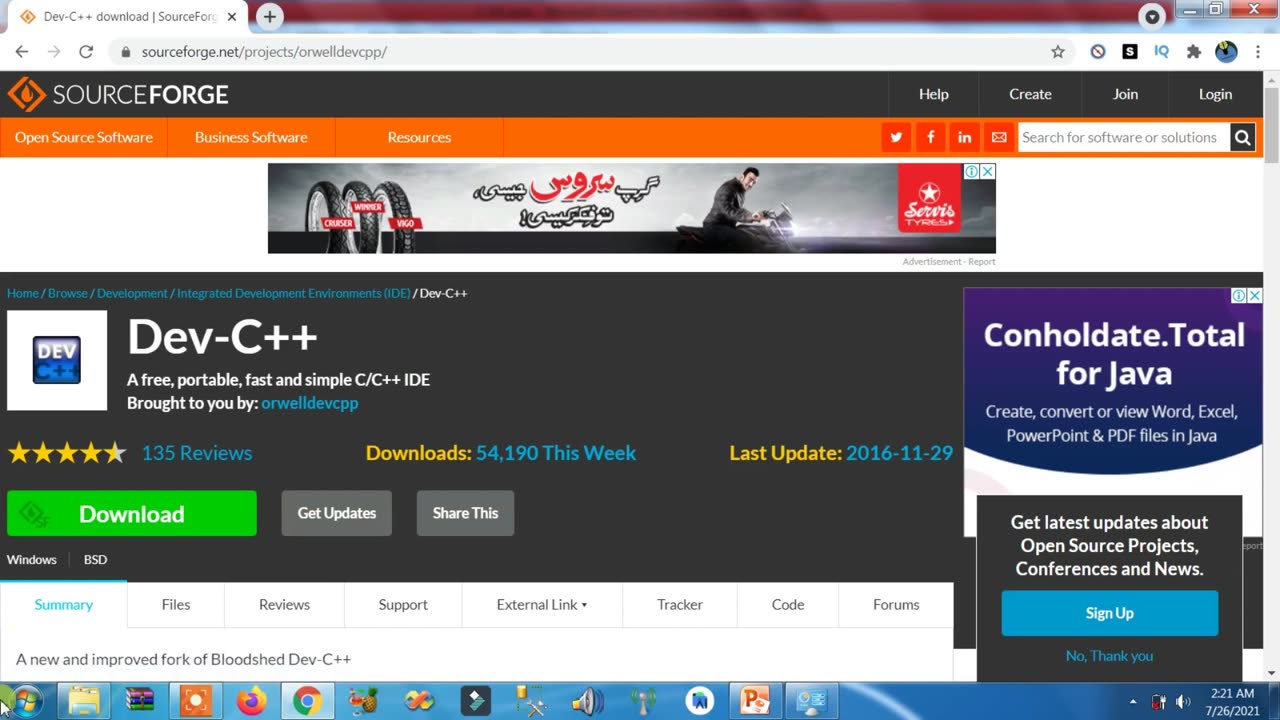
Task: Open the Home breadcrumb link
Action: [23, 293]
